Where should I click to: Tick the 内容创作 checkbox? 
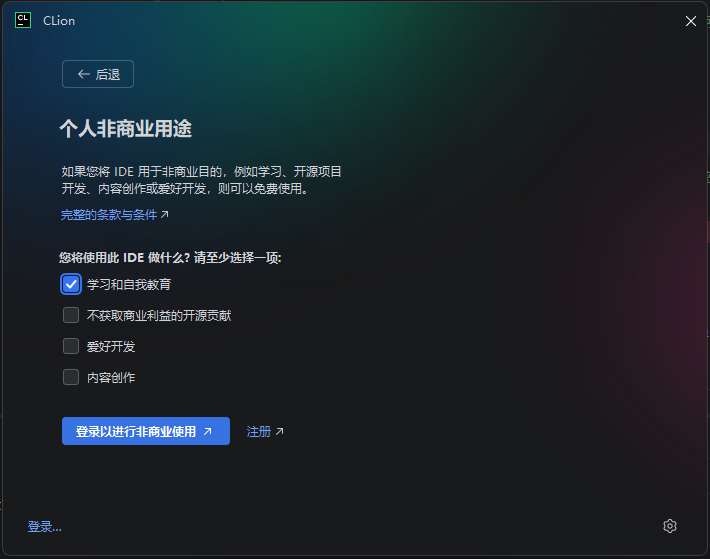click(x=71, y=377)
